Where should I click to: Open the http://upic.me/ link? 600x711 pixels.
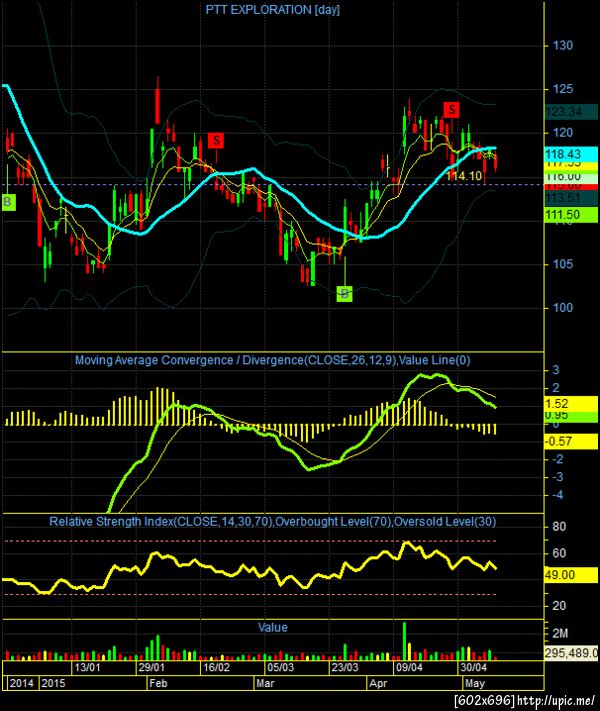tap(556, 700)
